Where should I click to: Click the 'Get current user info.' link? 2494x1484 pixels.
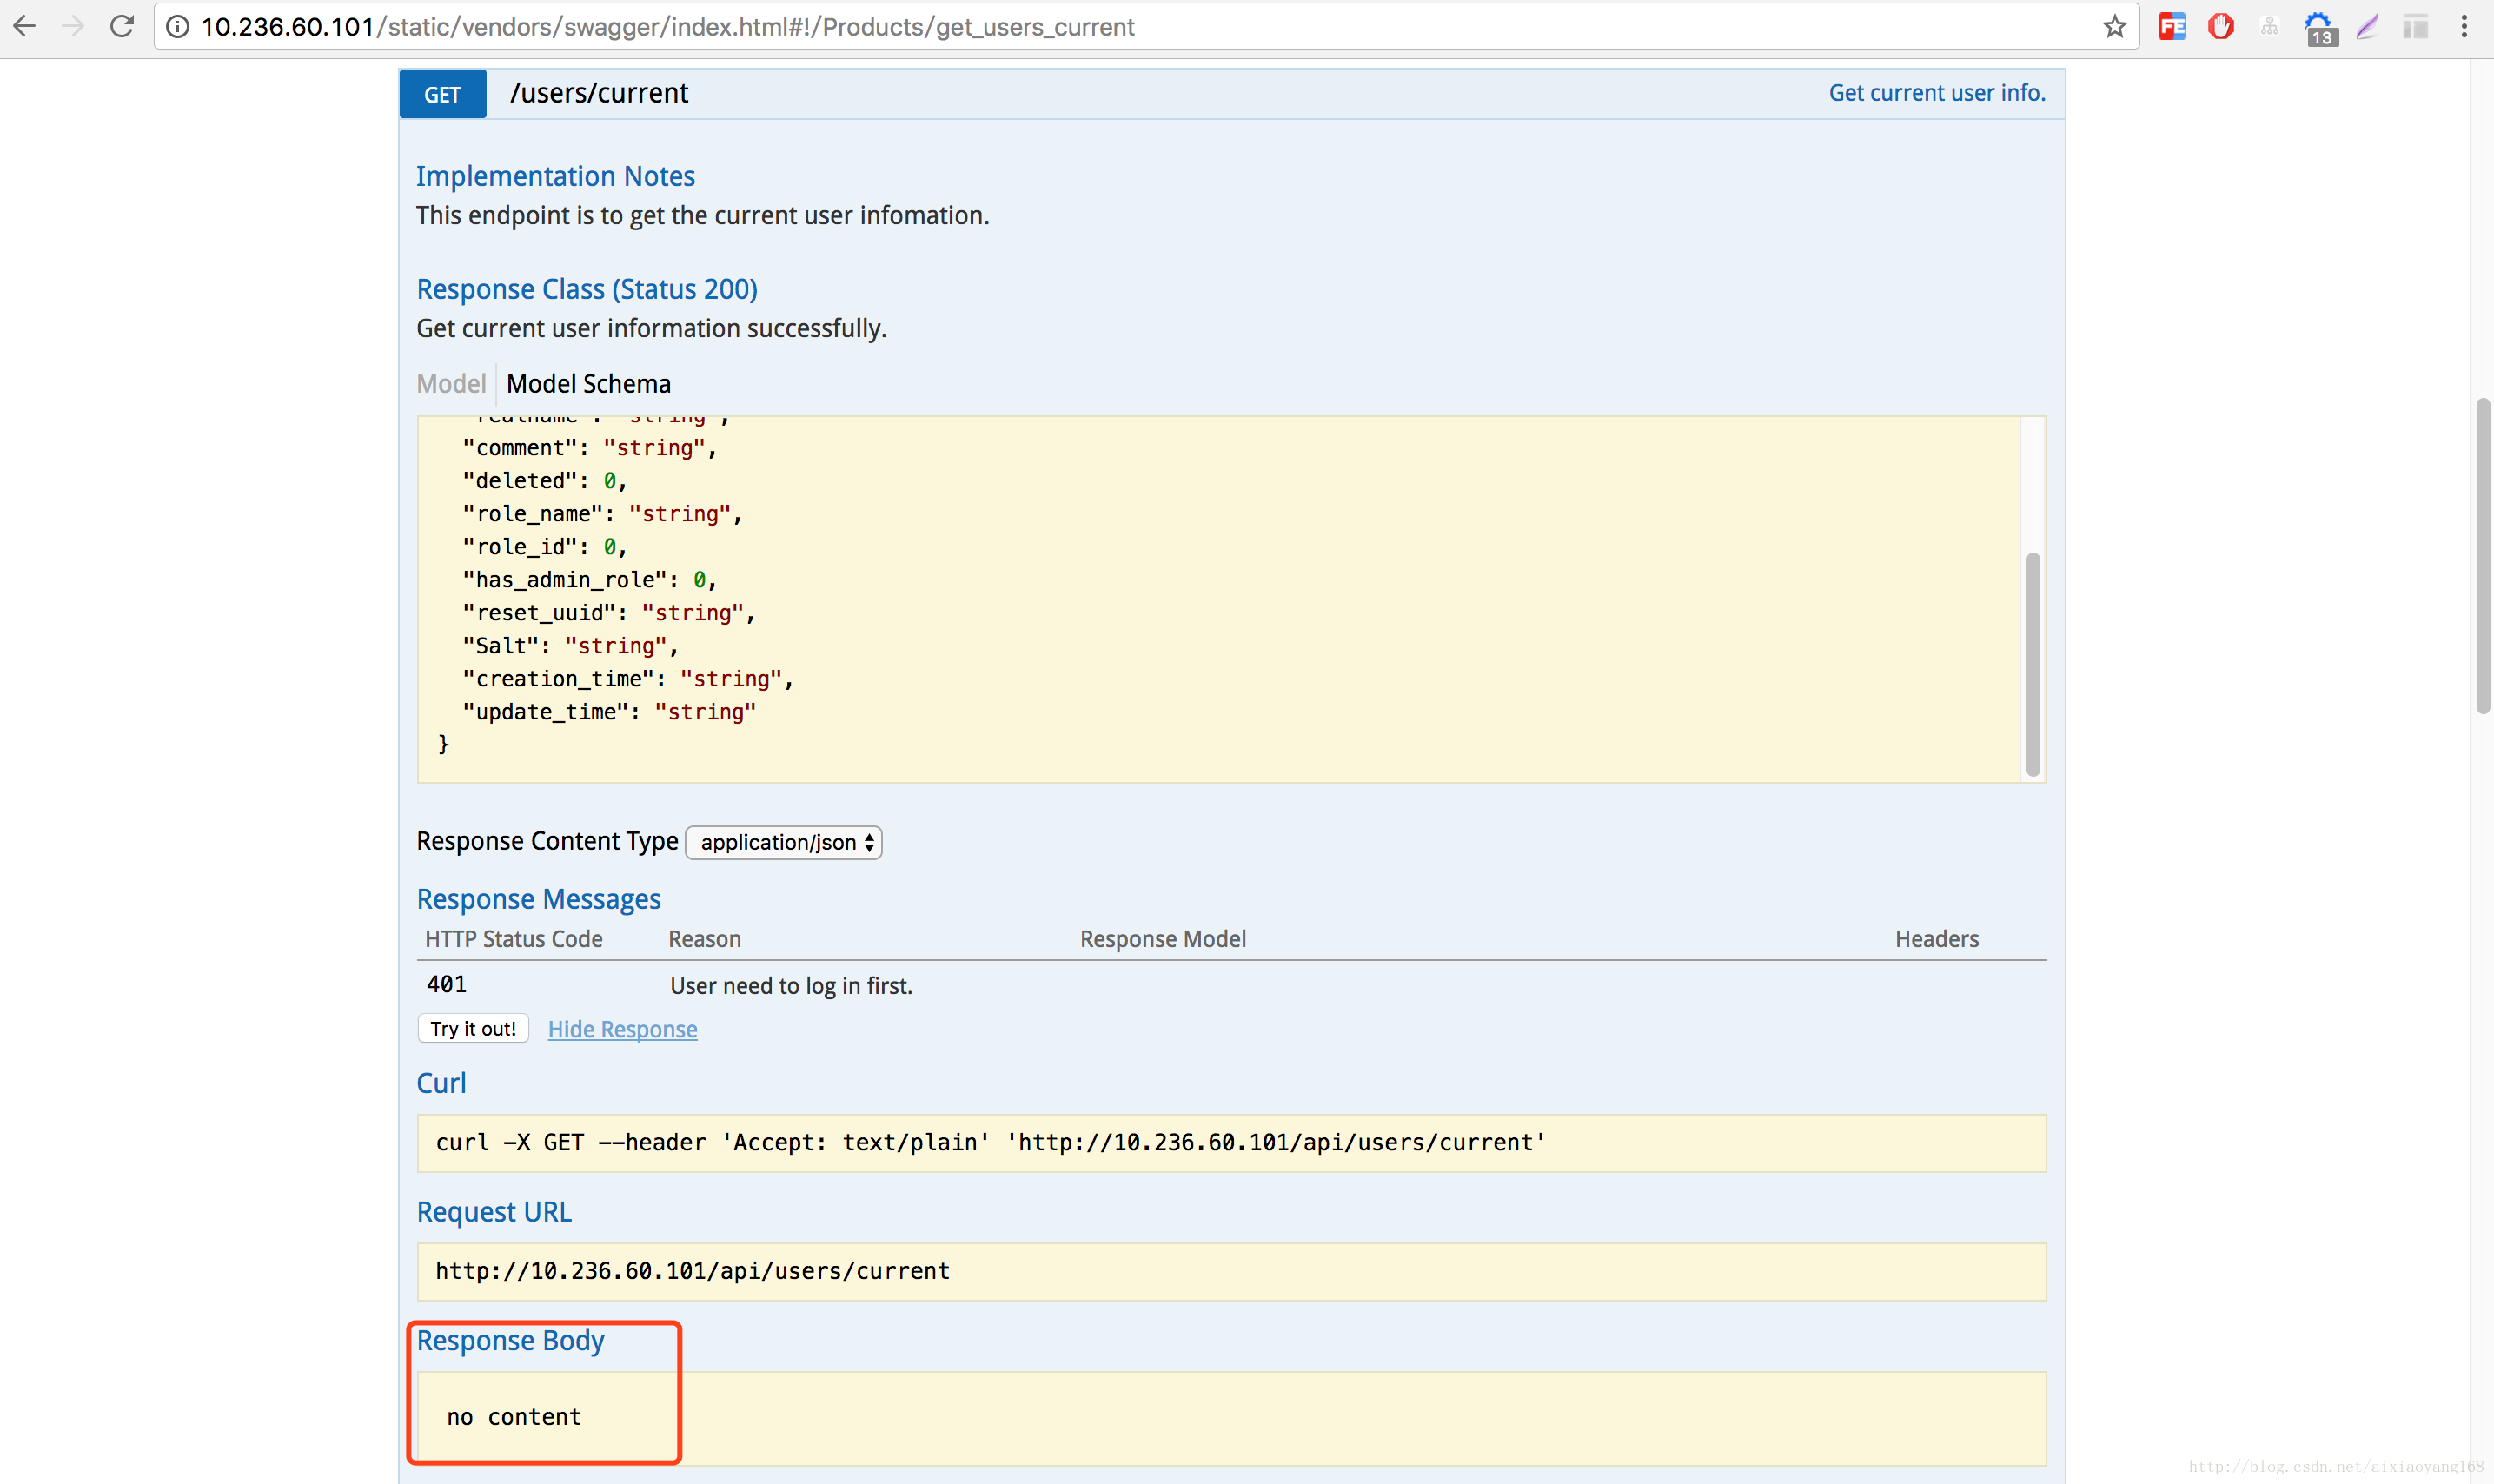(1937, 93)
